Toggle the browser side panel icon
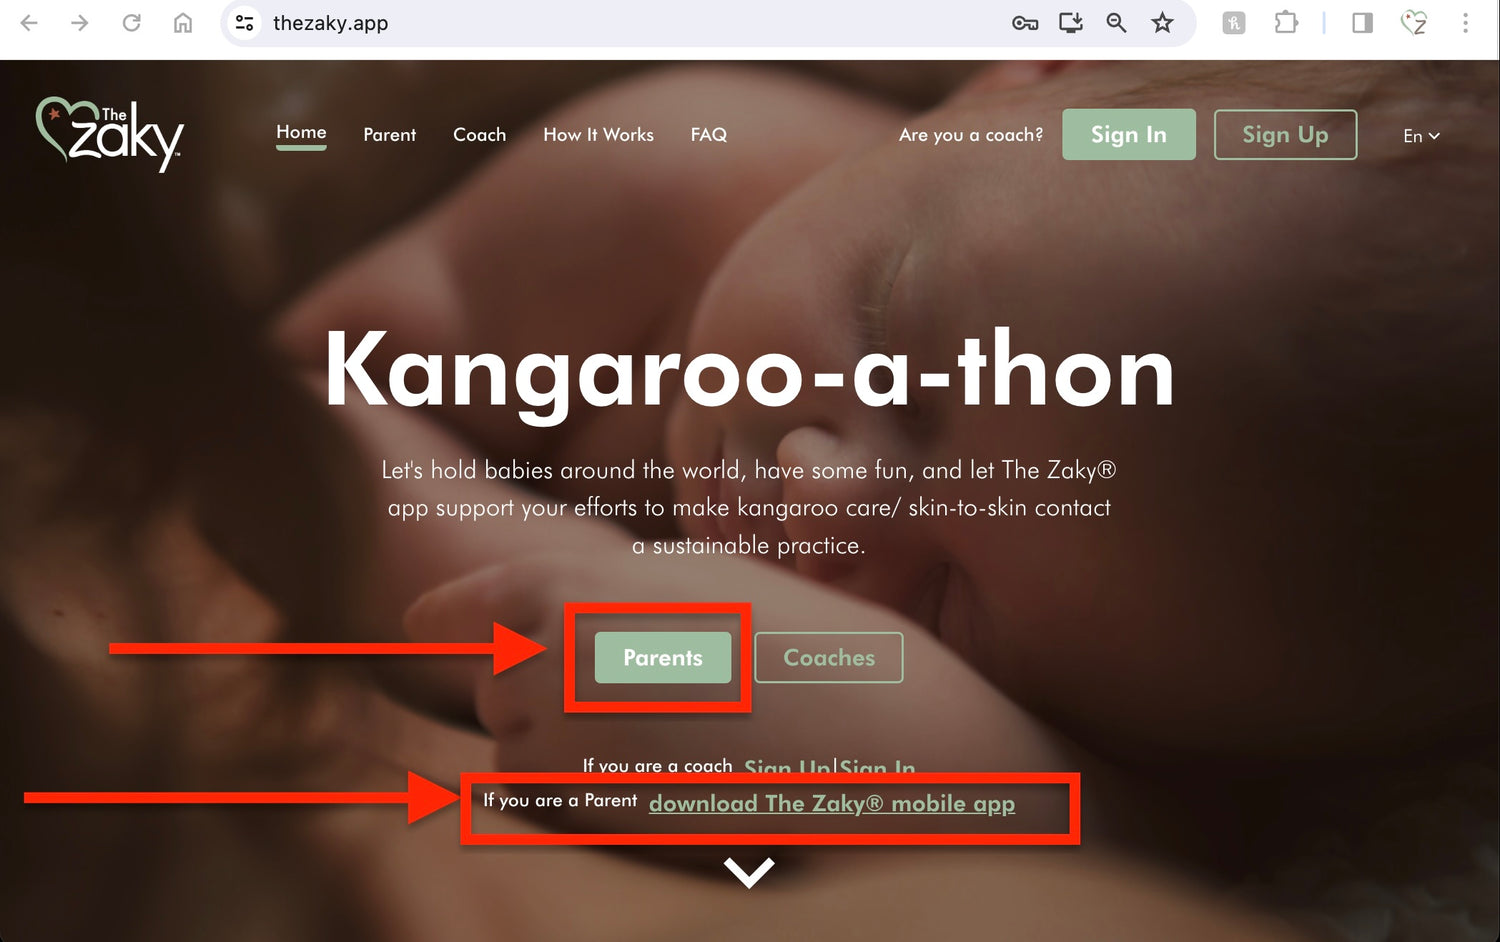The height and width of the screenshot is (942, 1500). [1362, 23]
